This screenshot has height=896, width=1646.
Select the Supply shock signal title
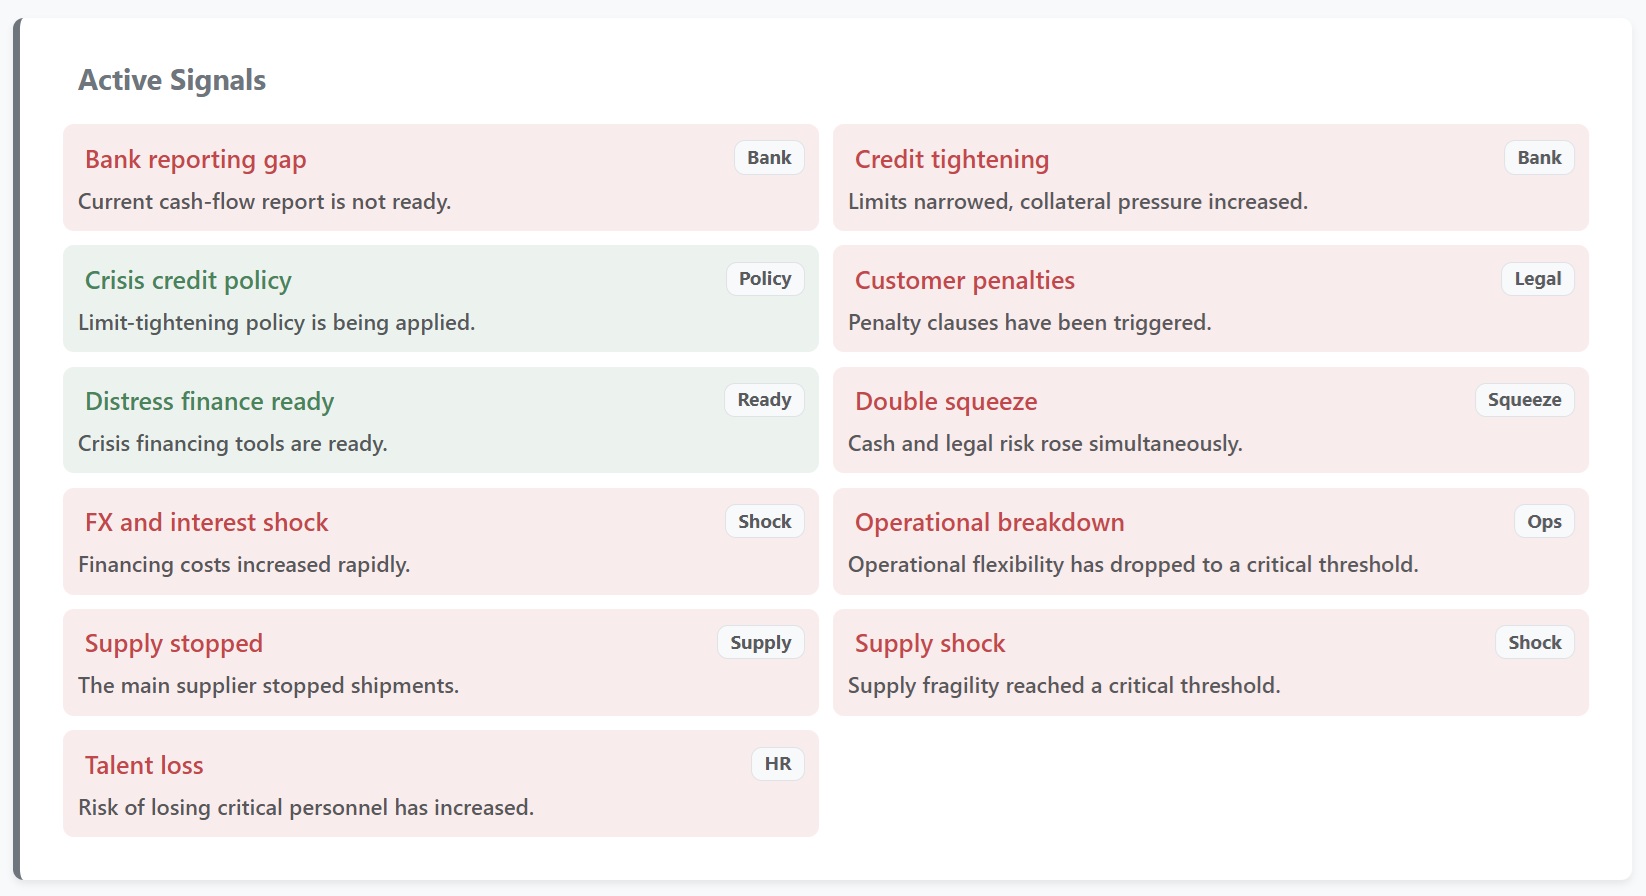929,644
